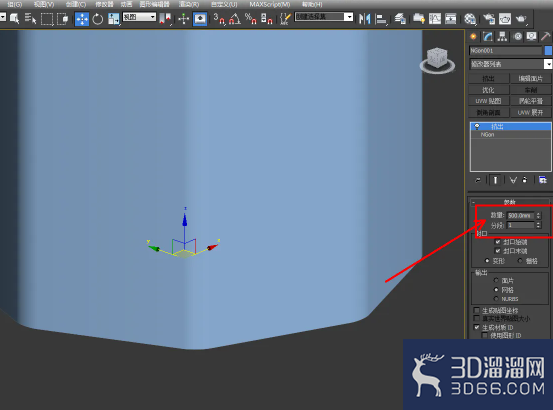Open the reference coordinate system dropdown
Viewport: 553px width, 410px height.
point(139,17)
